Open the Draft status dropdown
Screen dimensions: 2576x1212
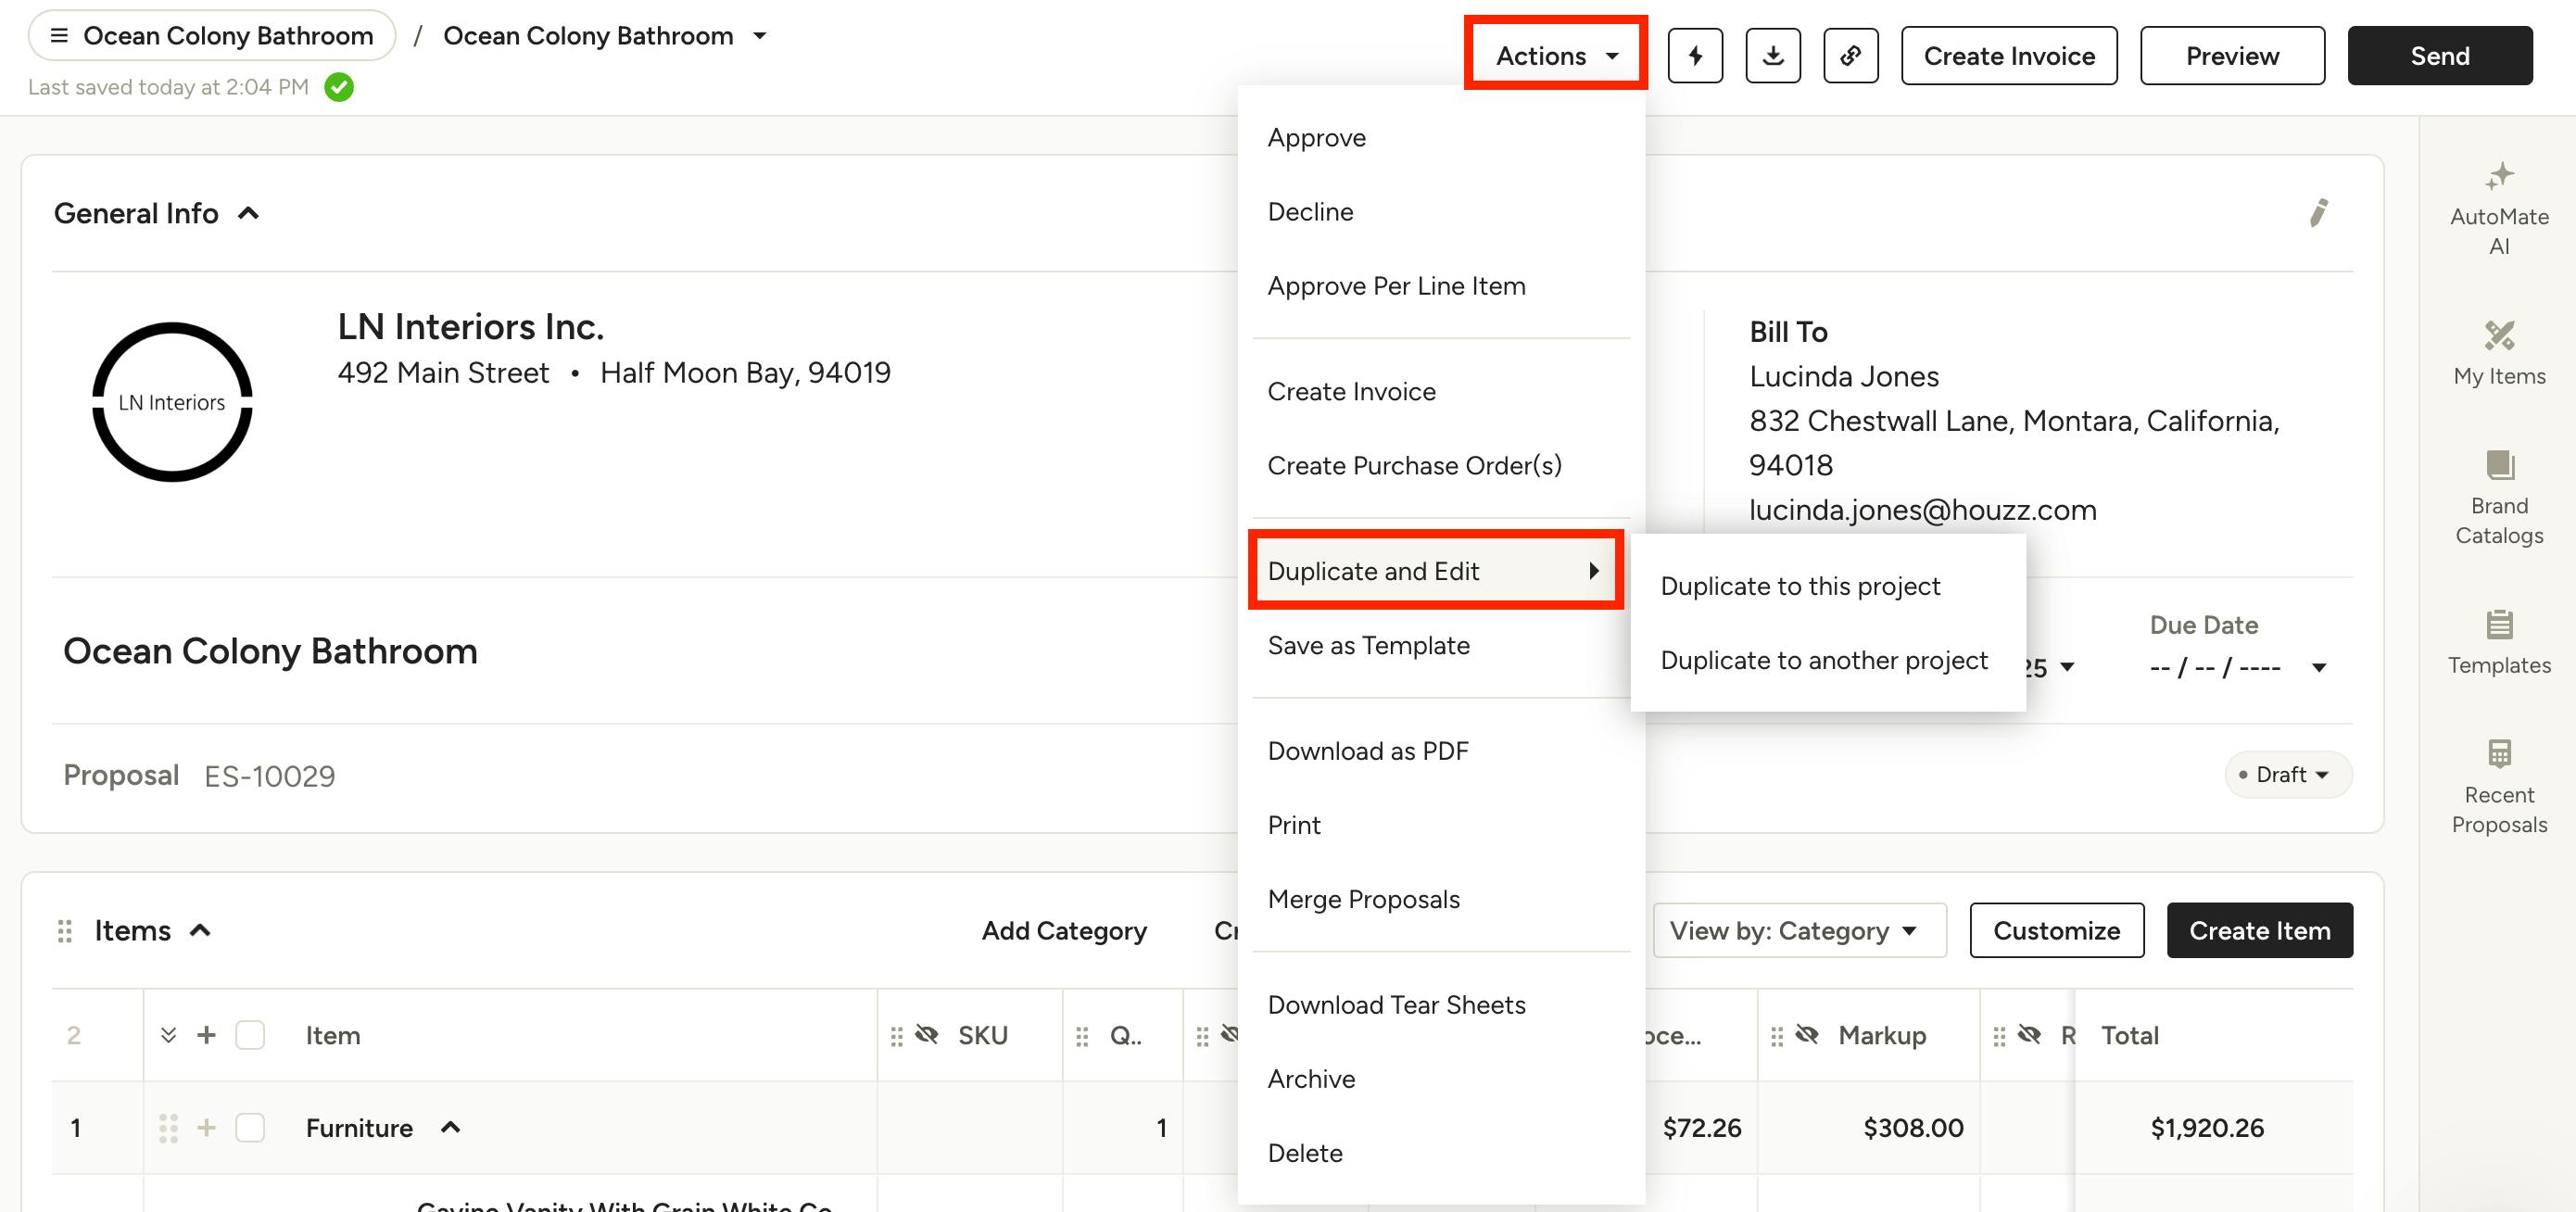pos(2288,775)
